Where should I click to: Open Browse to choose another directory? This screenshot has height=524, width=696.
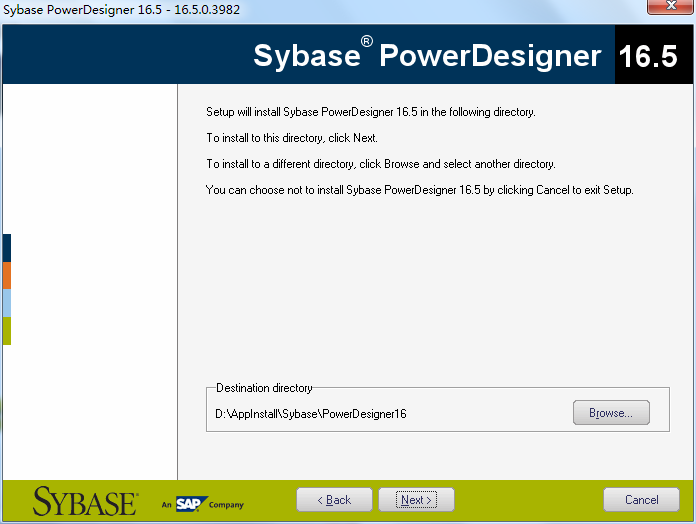pyautogui.click(x=611, y=413)
